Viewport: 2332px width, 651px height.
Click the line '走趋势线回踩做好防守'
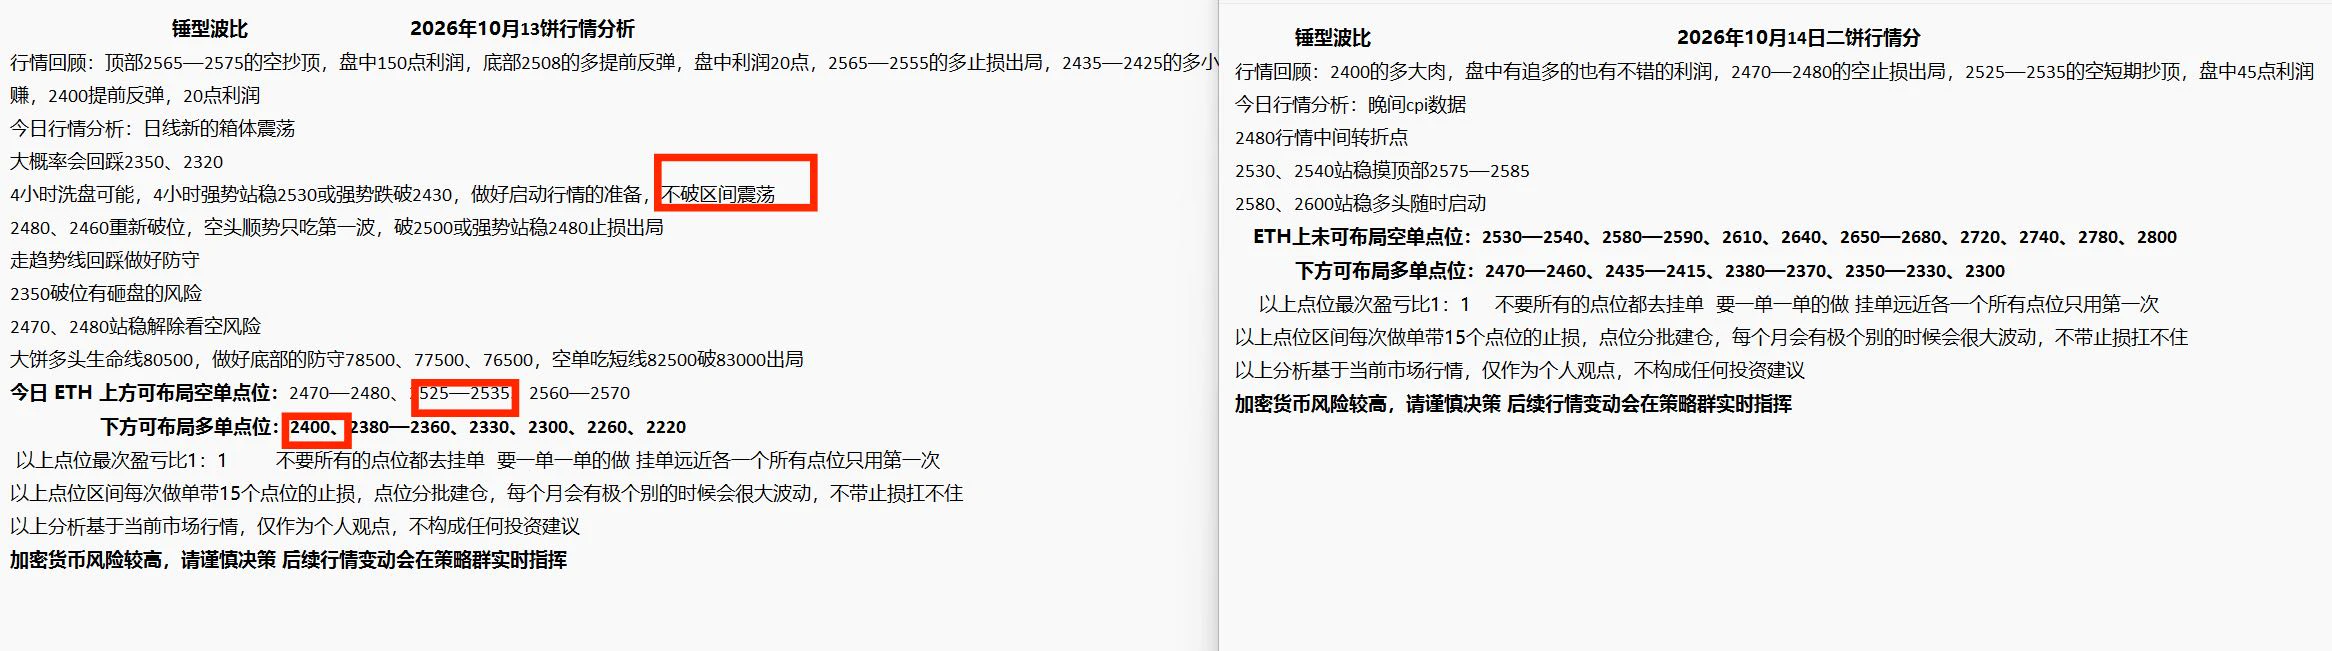click(x=105, y=261)
